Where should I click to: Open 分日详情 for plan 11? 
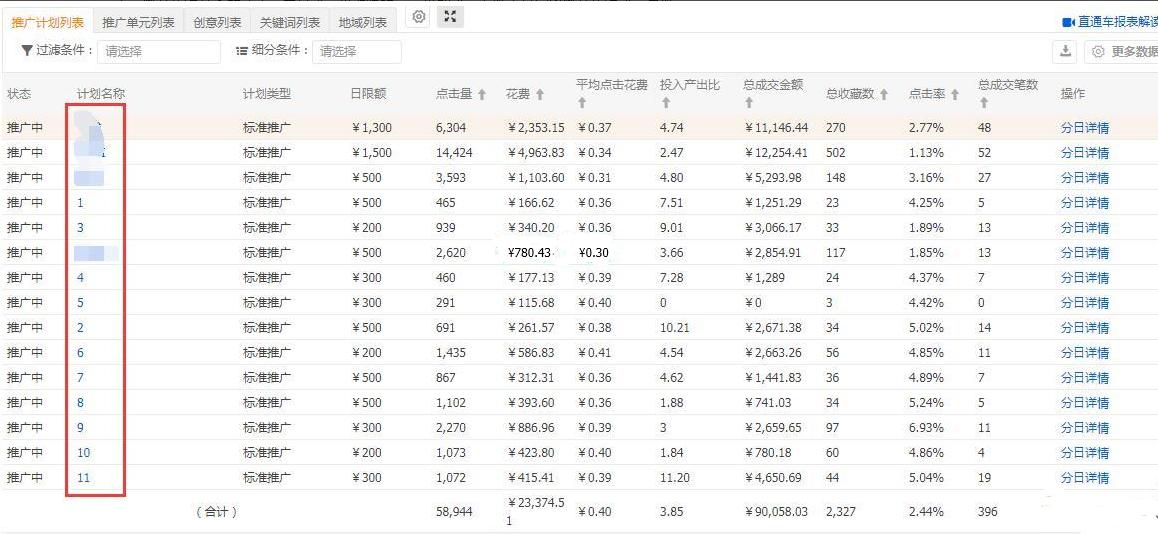tap(1085, 478)
